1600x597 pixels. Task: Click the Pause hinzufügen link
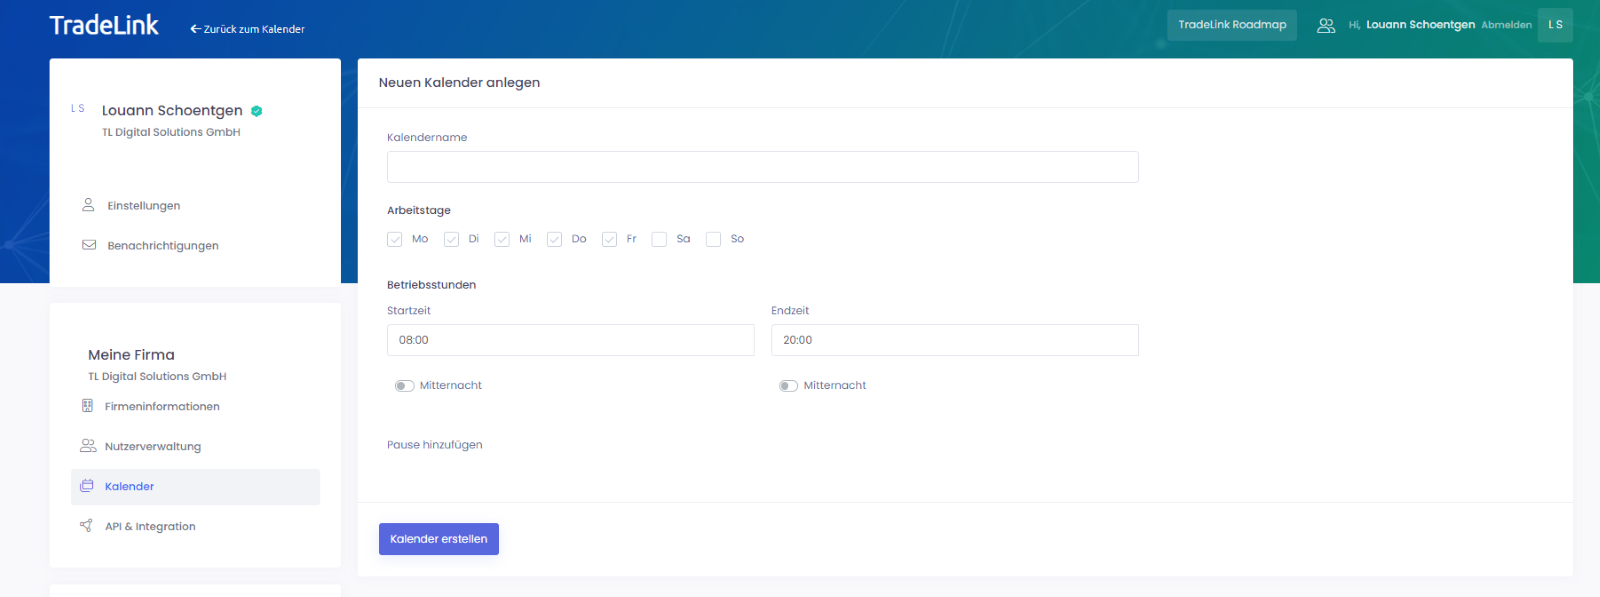pos(435,445)
